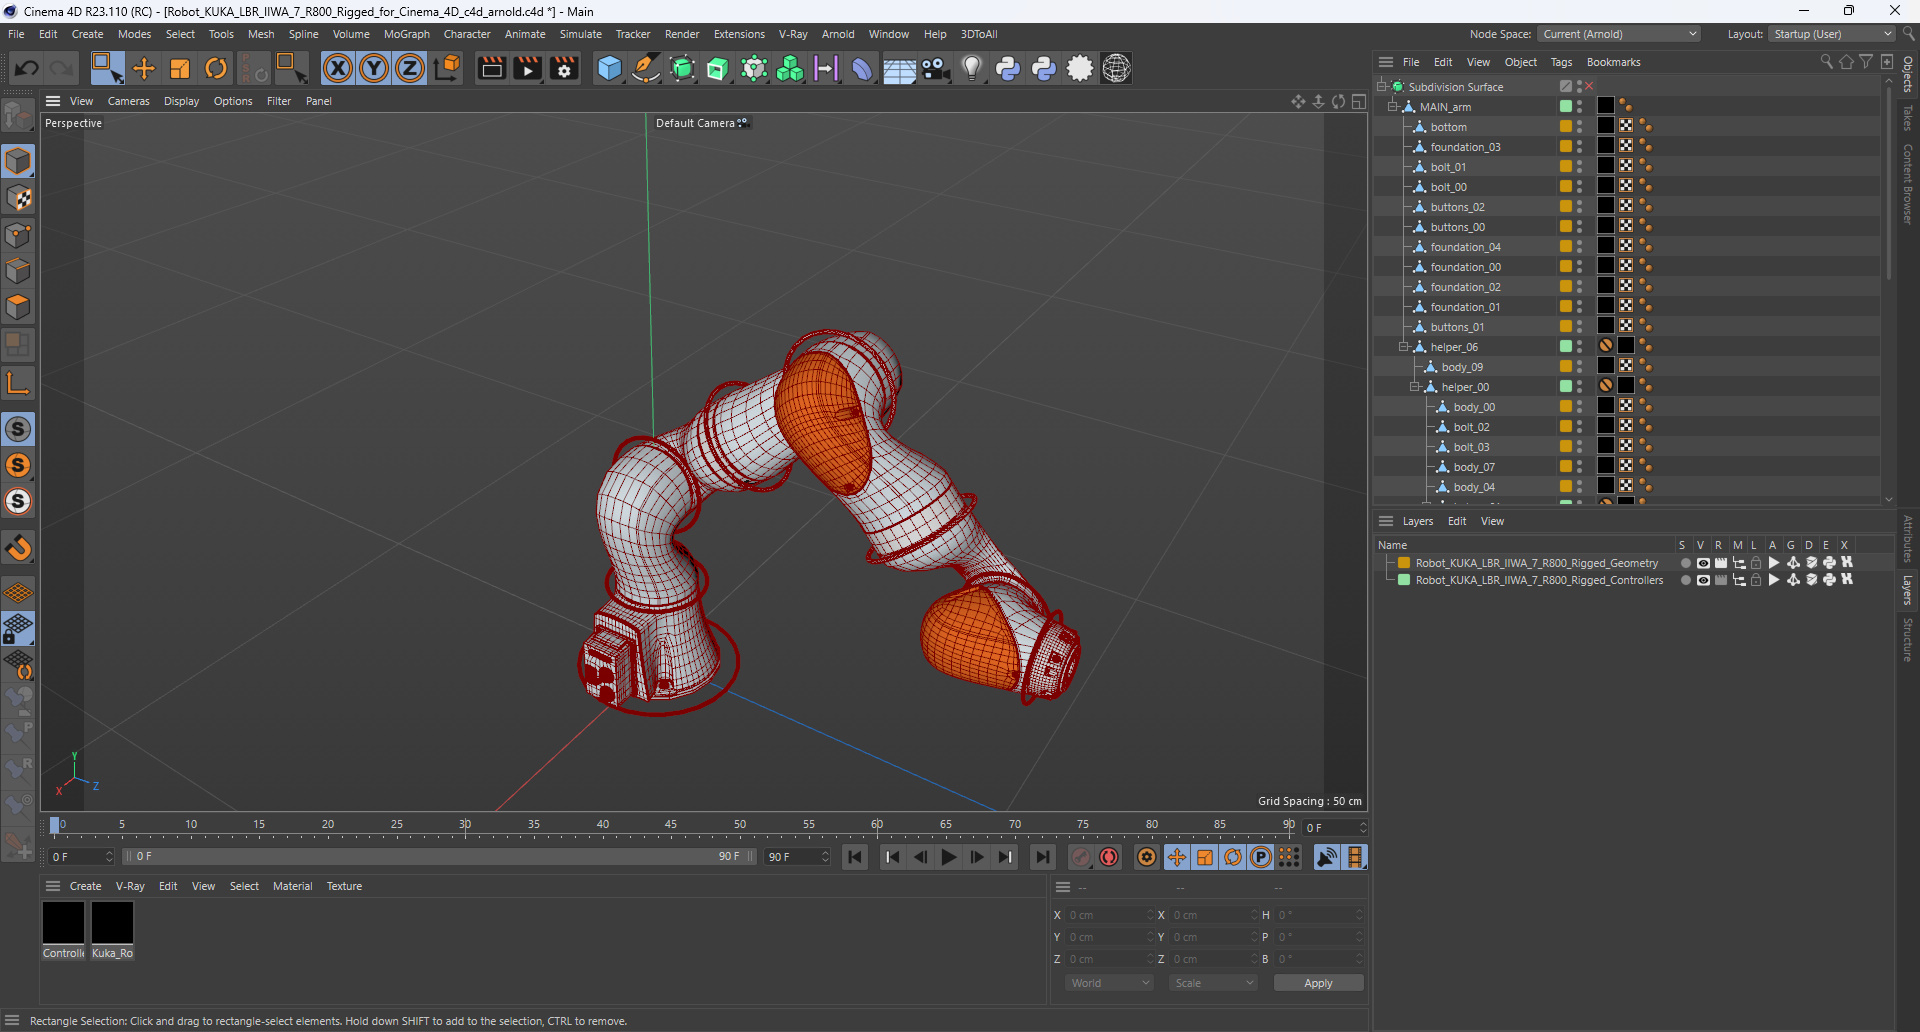Screen dimensions: 1920x1032
Task: Toggle Autokeying record button
Action: coord(1109,857)
